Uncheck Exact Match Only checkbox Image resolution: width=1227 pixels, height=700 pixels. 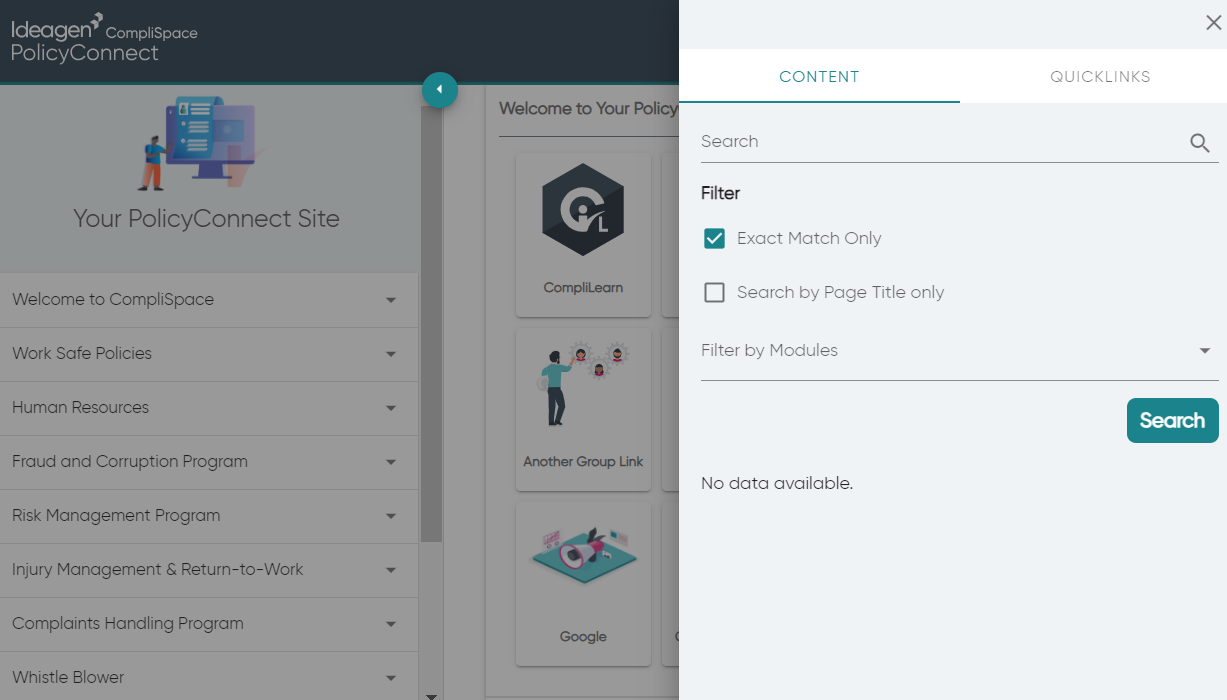[x=714, y=238]
